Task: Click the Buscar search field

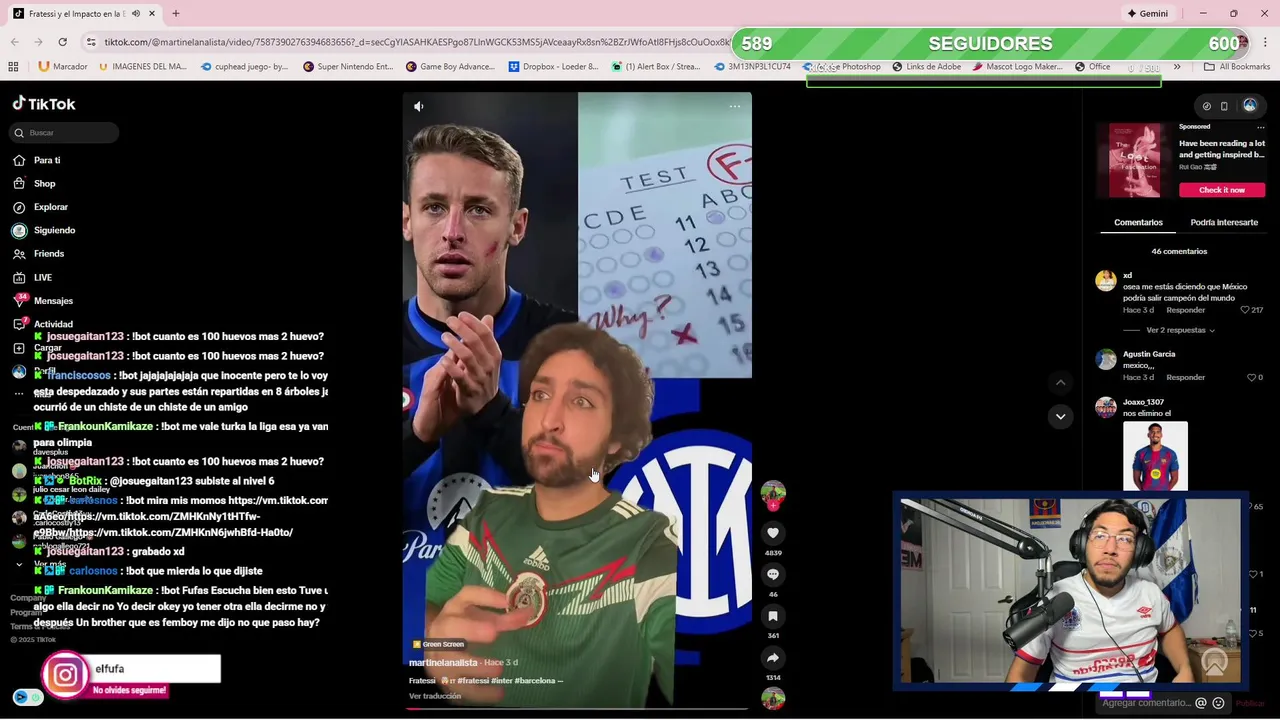Action: tap(65, 132)
